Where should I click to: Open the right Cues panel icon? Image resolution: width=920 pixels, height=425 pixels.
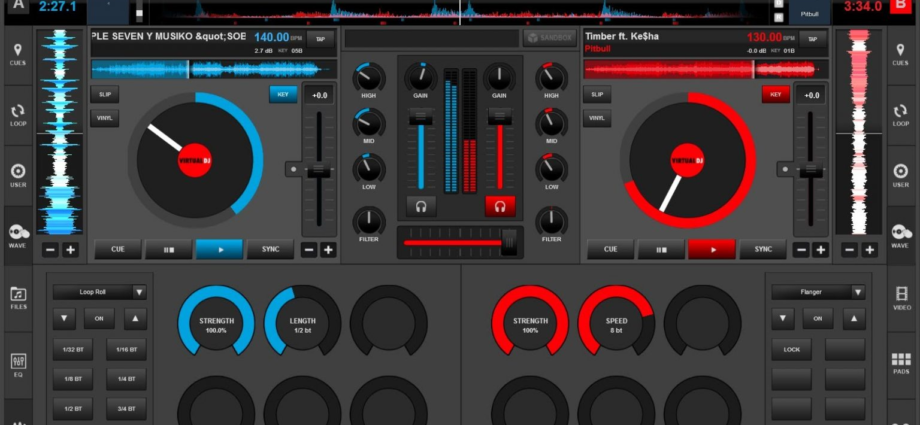[900, 55]
